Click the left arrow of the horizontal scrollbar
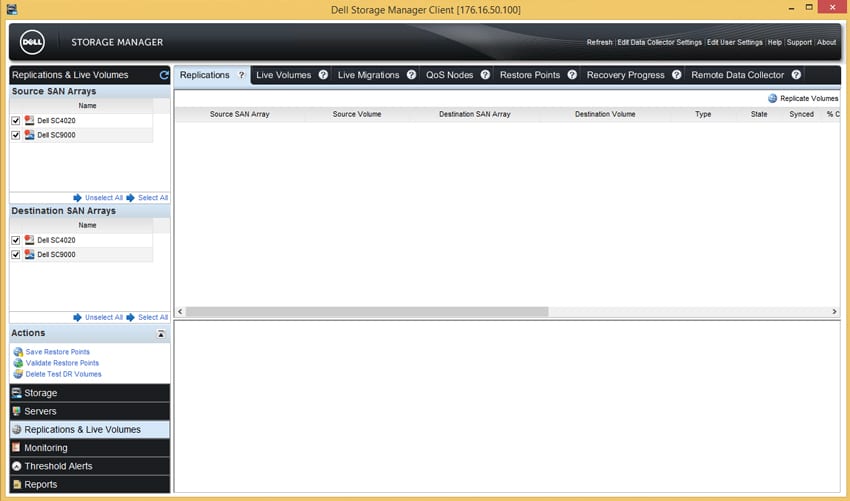 [x=181, y=311]
